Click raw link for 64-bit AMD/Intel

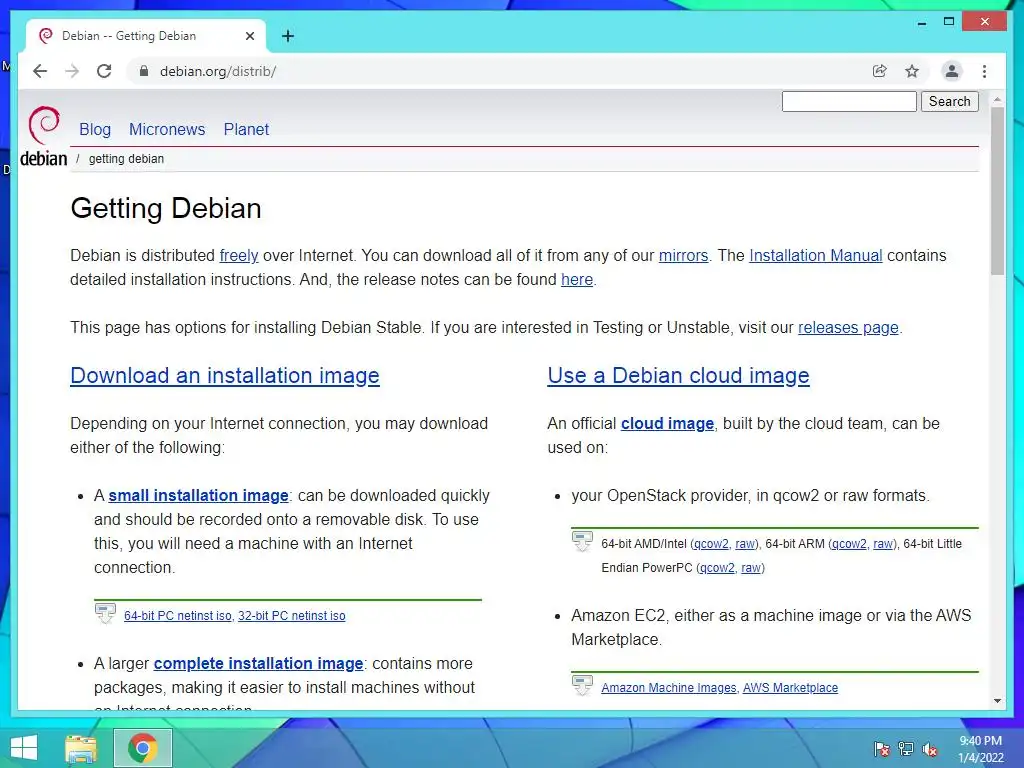(744, 543)
